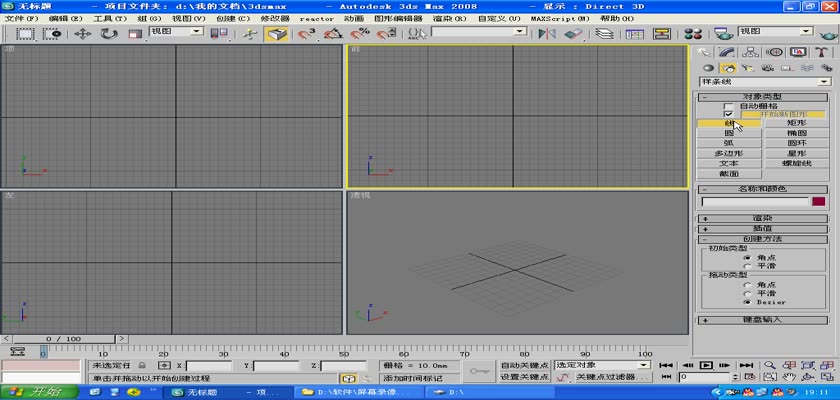Open the 文件 menu
The height and width of the screenshot is (400, 840).
click(x=21, y=18)
